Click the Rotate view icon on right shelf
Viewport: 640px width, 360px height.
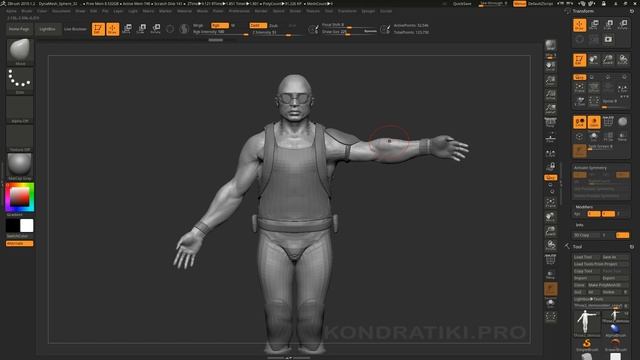point(551,245)
